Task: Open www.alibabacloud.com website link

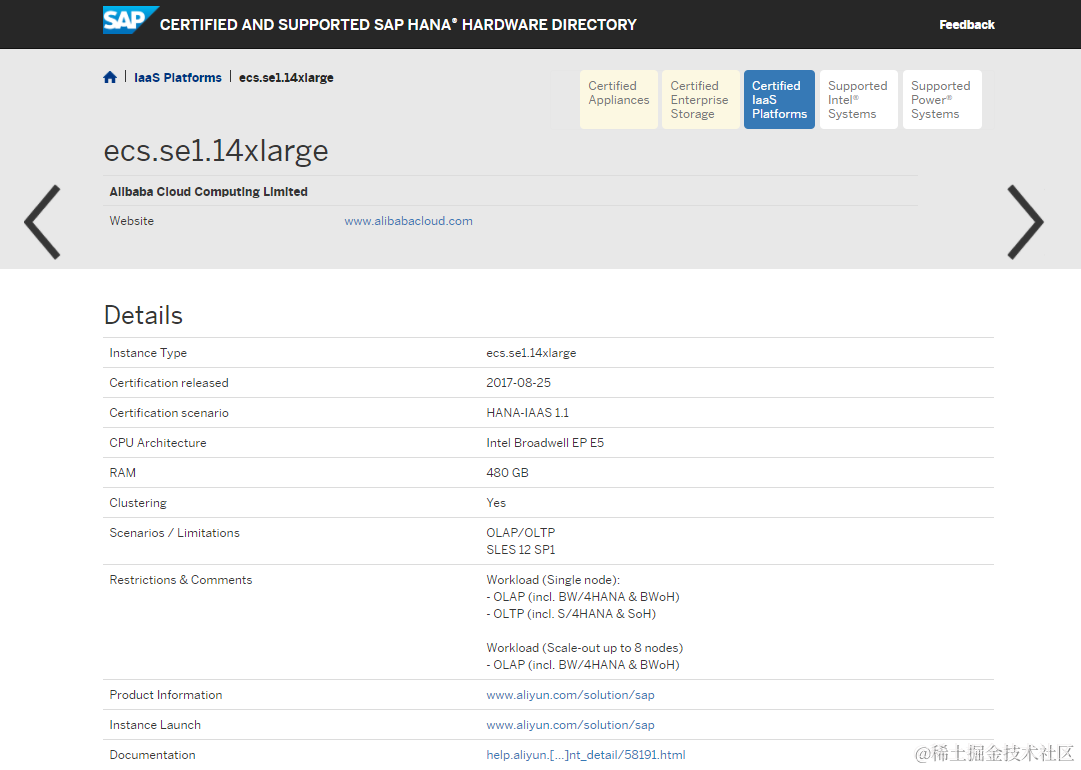Action: 408,221
